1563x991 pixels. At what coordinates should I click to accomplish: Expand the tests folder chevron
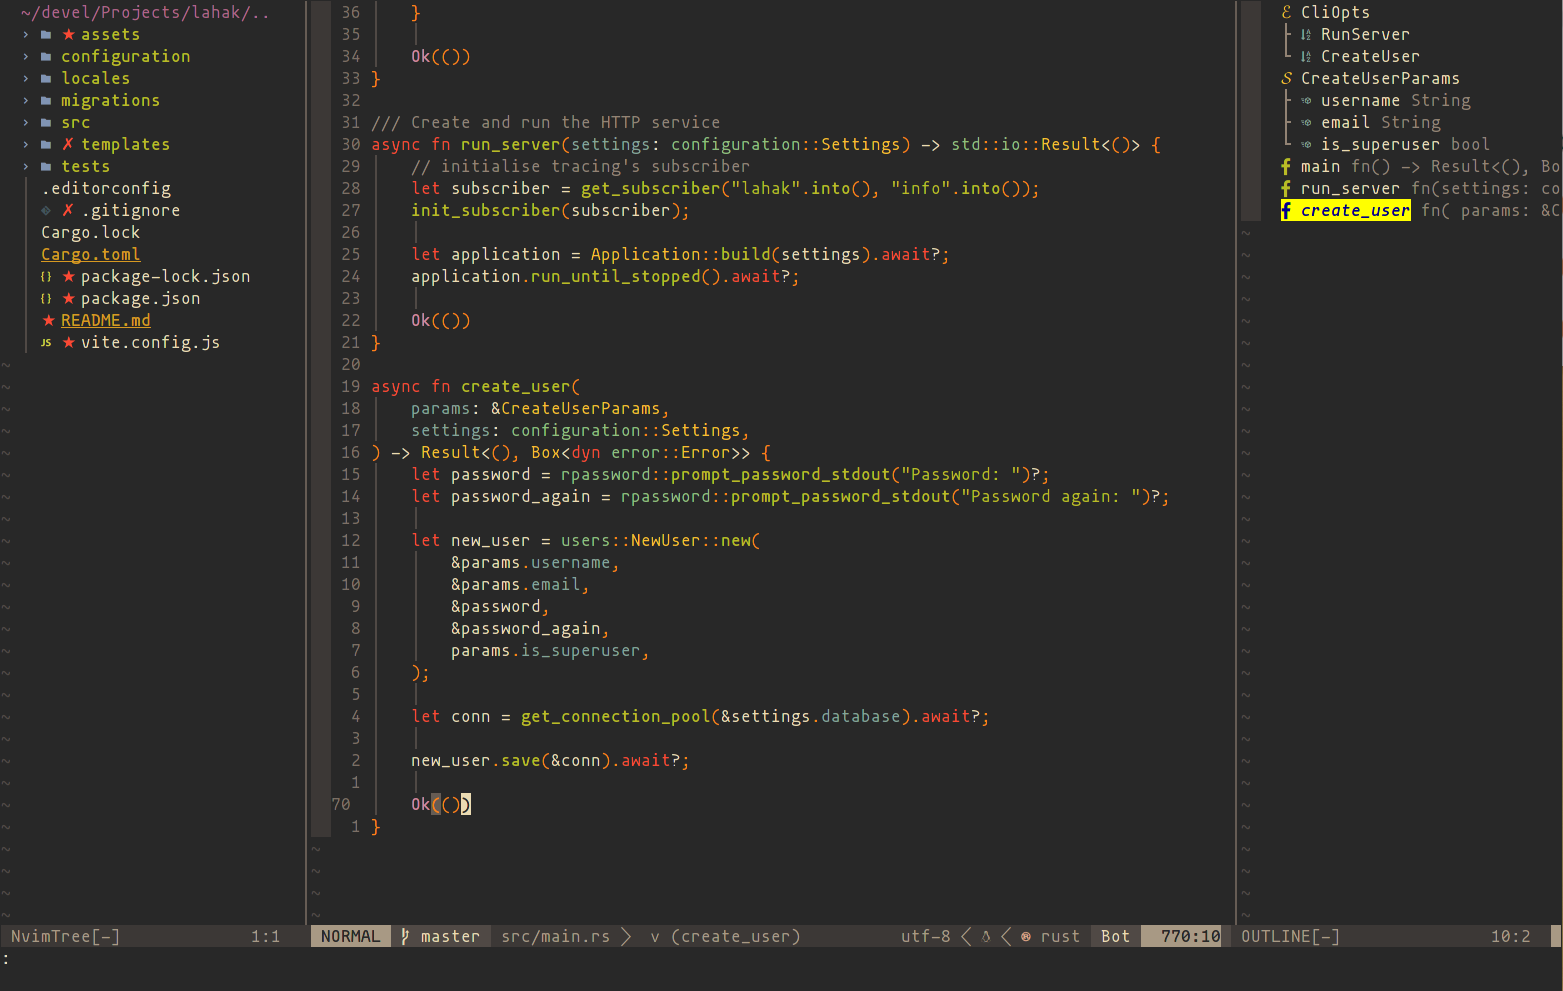[x=26, y=167]
